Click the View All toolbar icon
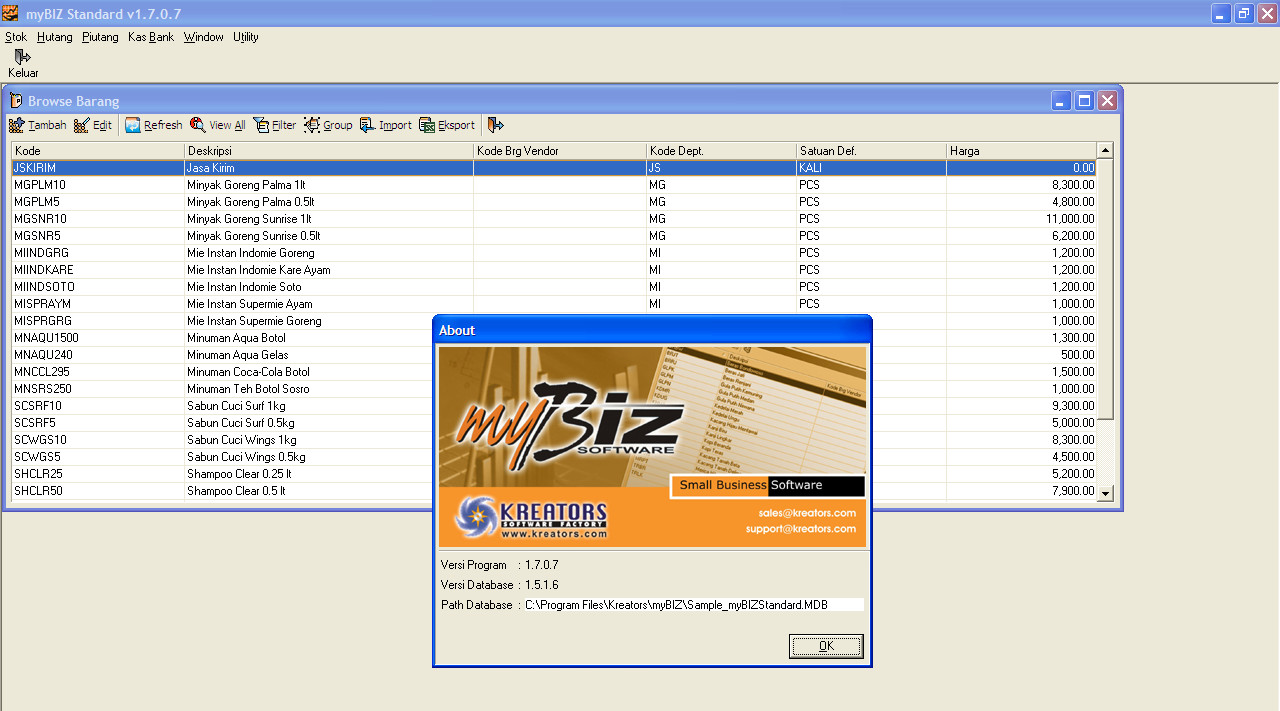The height and width of the screenshot is (711, 1280). coord(198,125)
